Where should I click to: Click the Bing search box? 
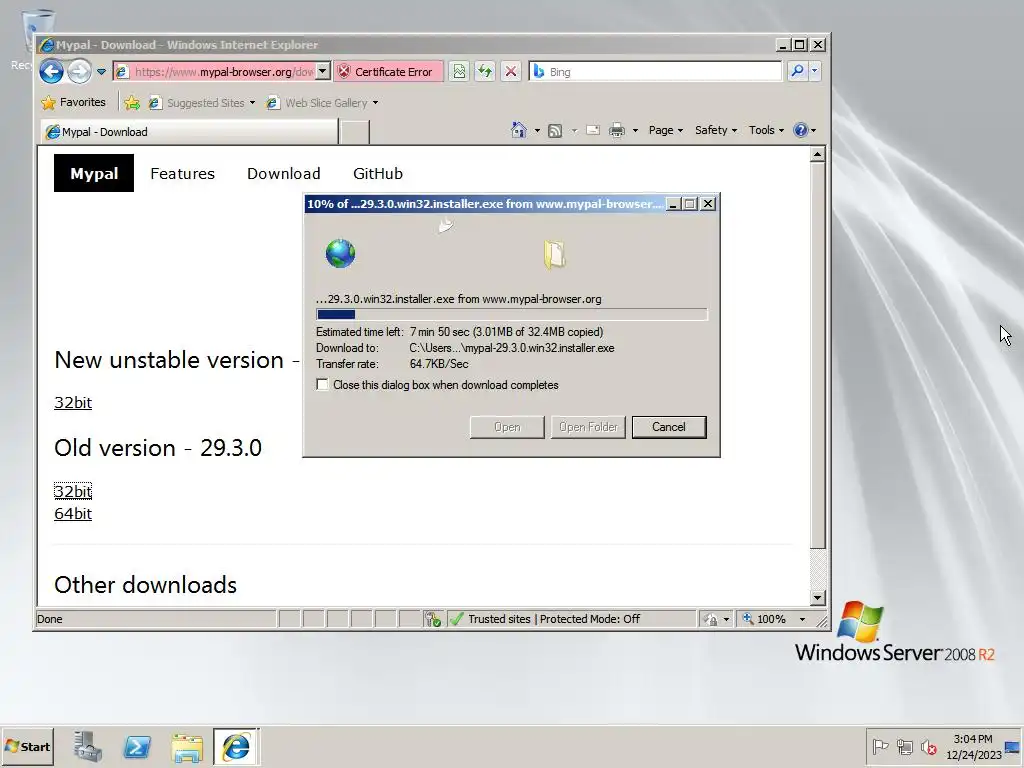pyautogui.click(x=655, y=72)
